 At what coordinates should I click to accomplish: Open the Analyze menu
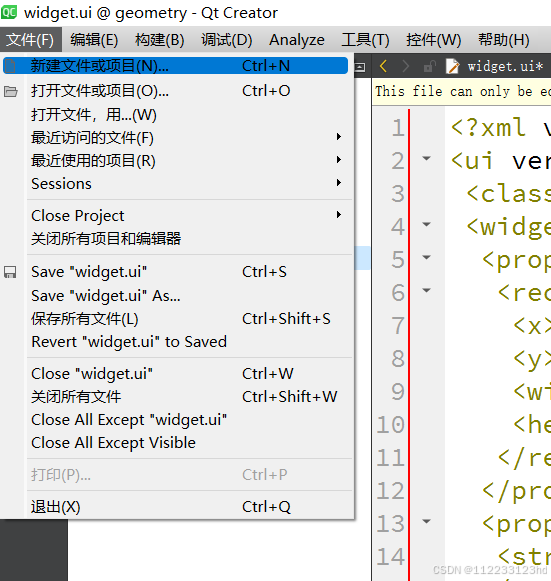tap(297, 40)
